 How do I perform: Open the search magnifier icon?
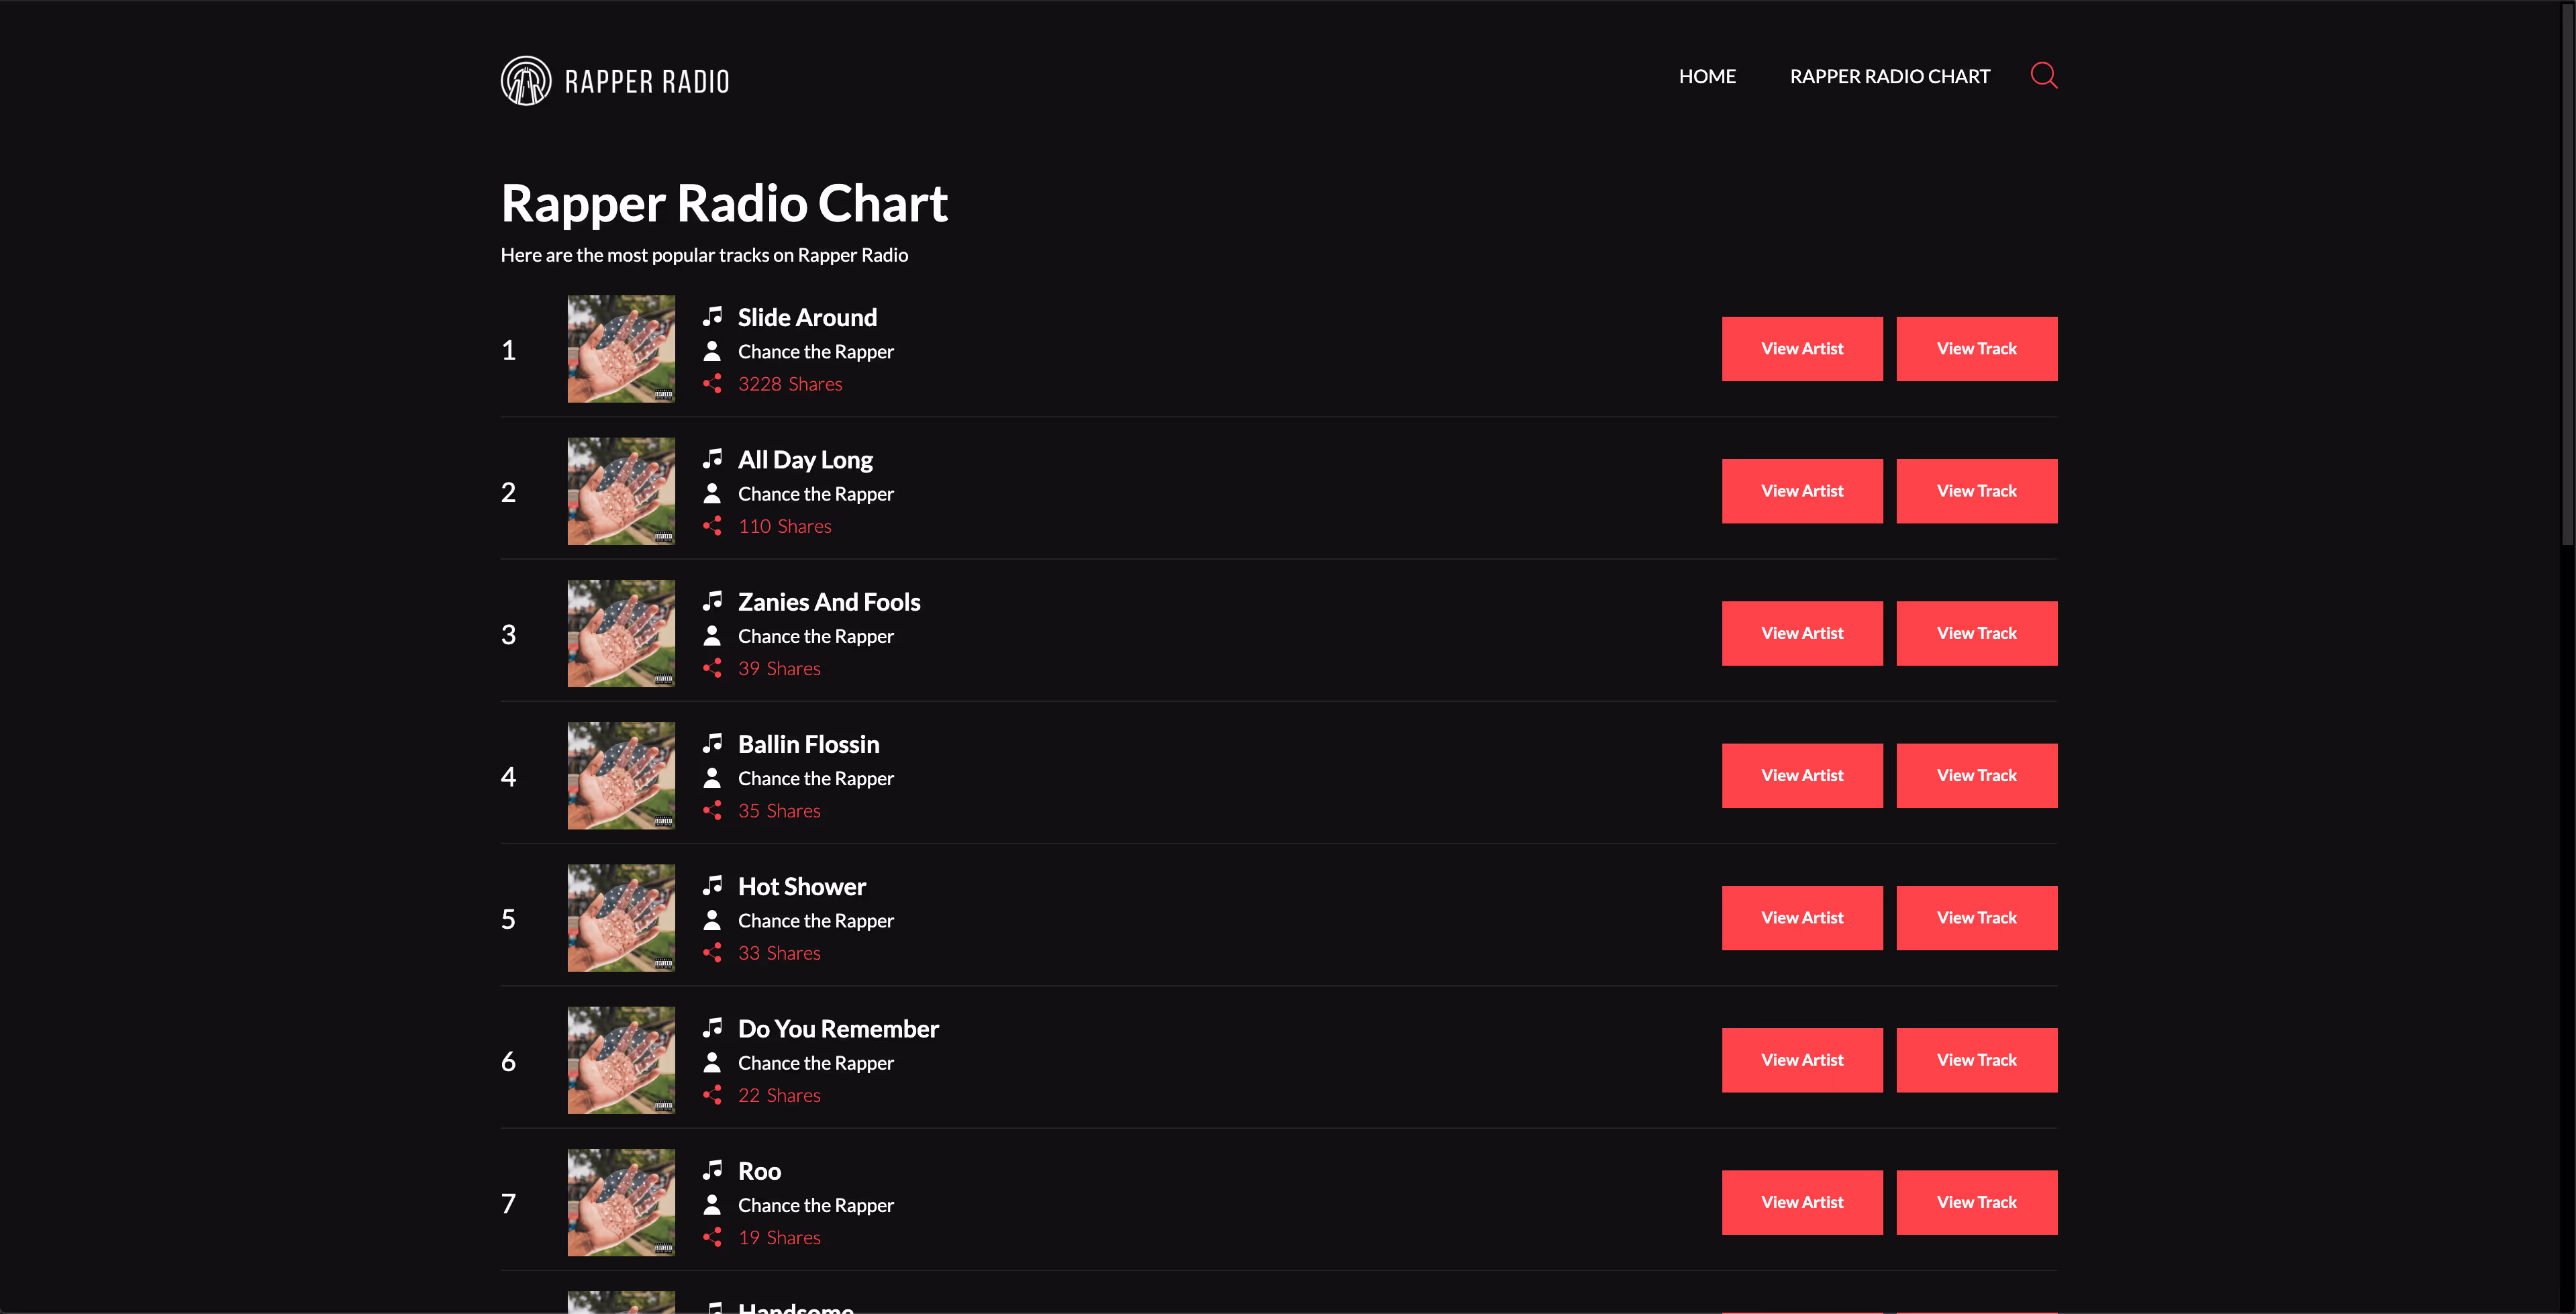2044,76
